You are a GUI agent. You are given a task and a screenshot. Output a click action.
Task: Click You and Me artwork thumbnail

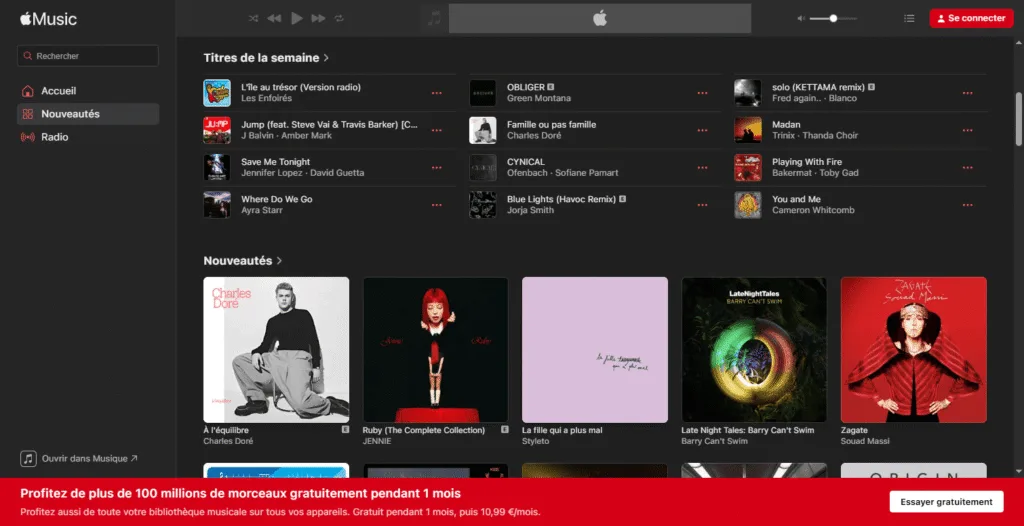coord(748,205)
